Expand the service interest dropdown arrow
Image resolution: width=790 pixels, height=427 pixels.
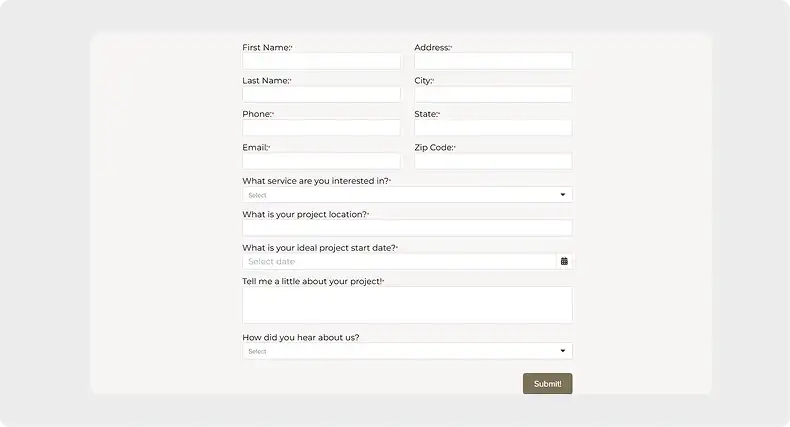tap(563, 195)
